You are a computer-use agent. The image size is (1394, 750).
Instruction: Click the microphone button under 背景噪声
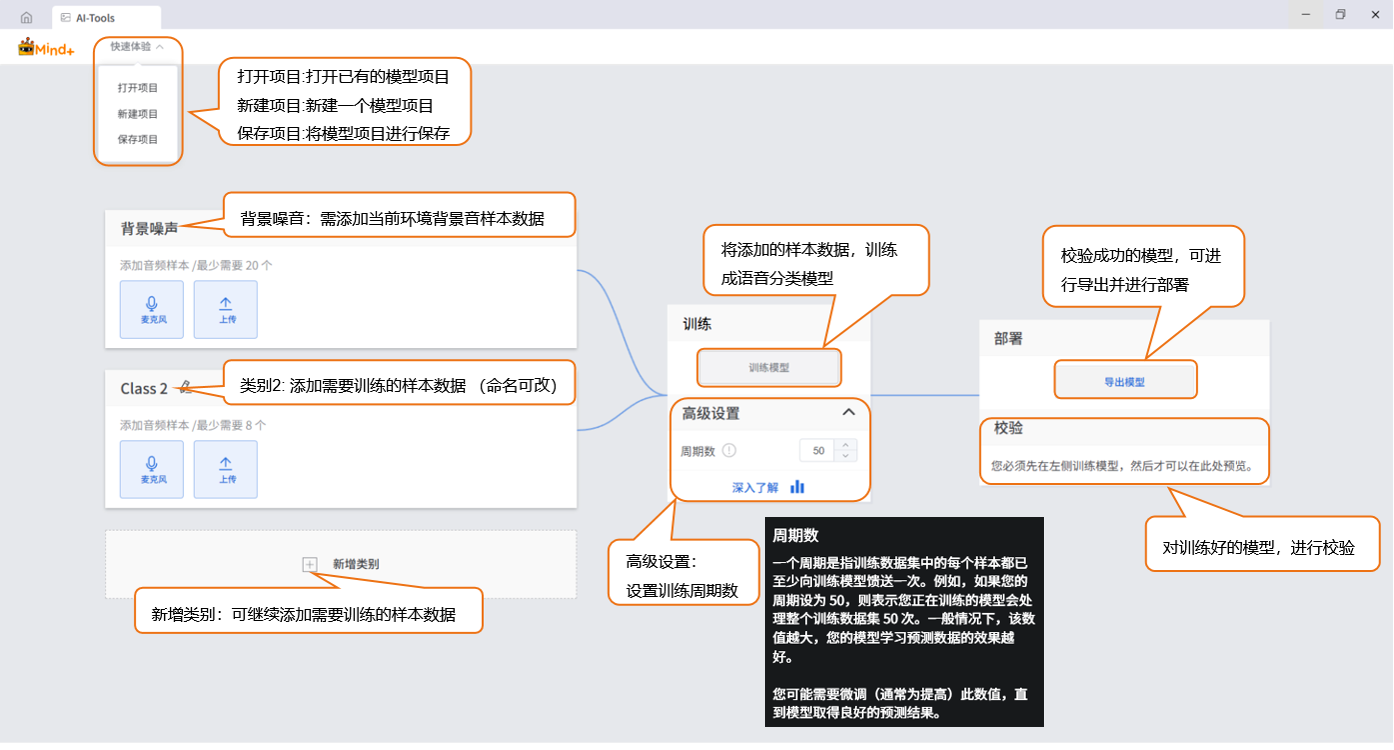152,309
